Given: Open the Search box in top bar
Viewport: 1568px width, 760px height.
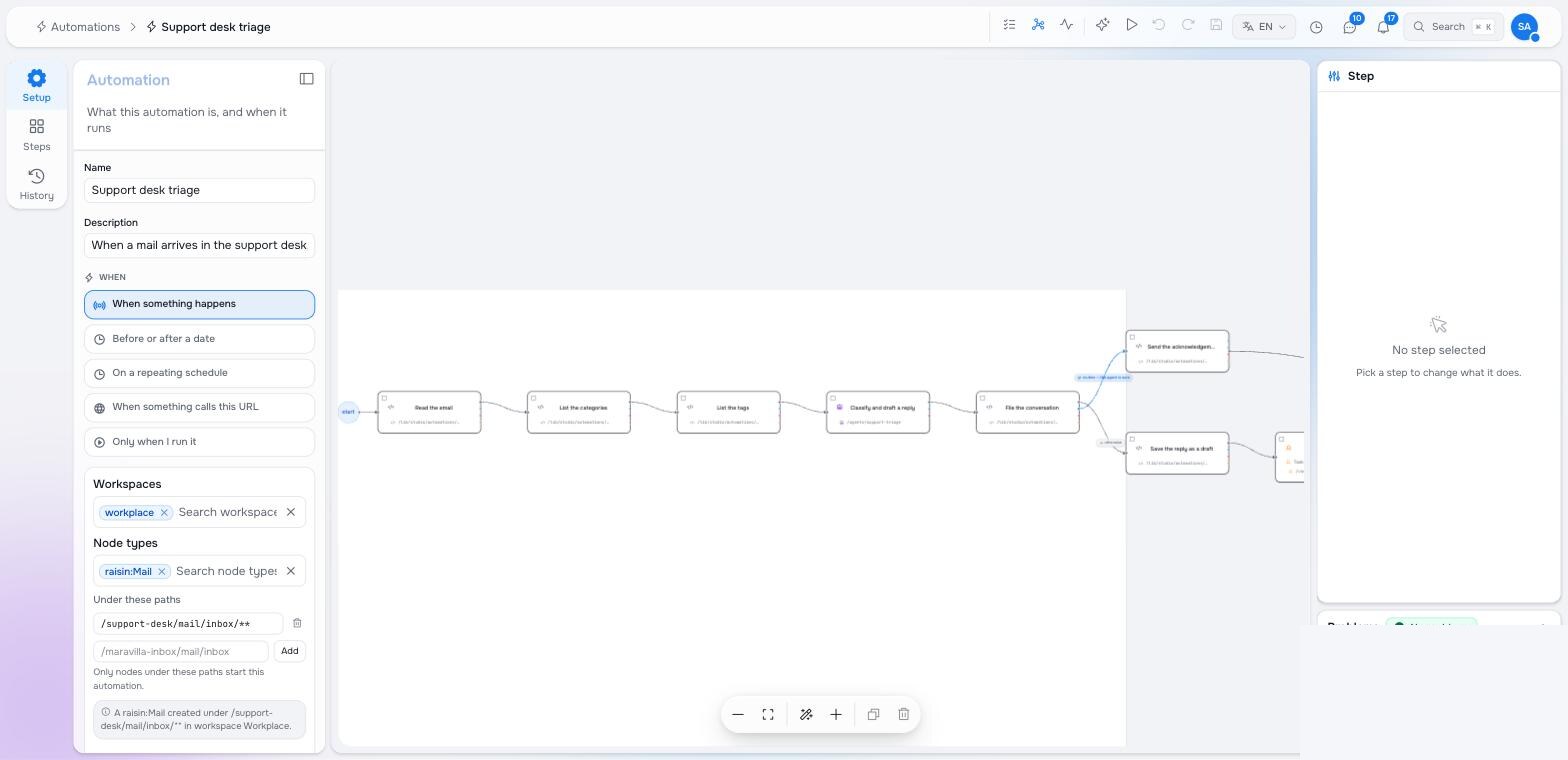Looking at the screenshot, I should pos(1454,27).
